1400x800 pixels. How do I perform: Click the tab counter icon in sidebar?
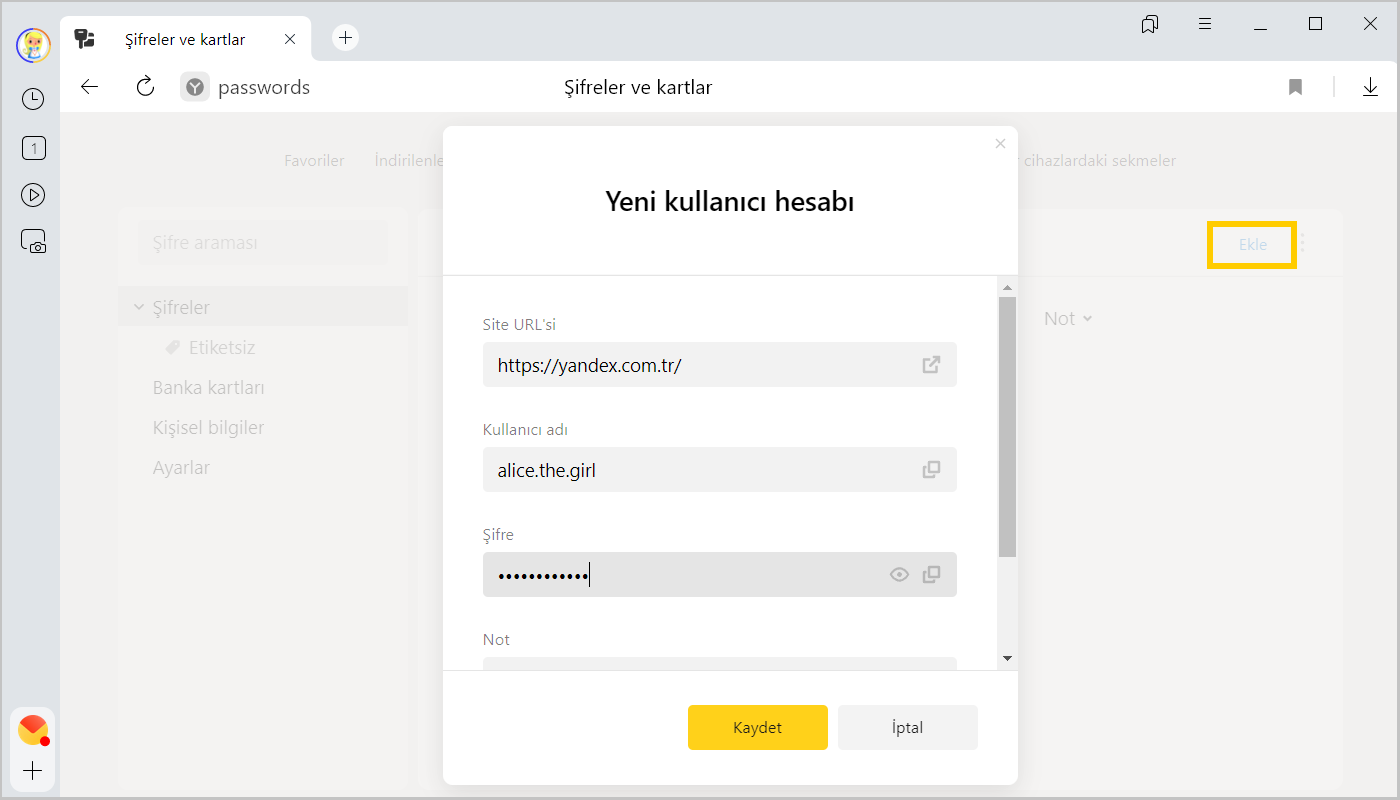33,149
